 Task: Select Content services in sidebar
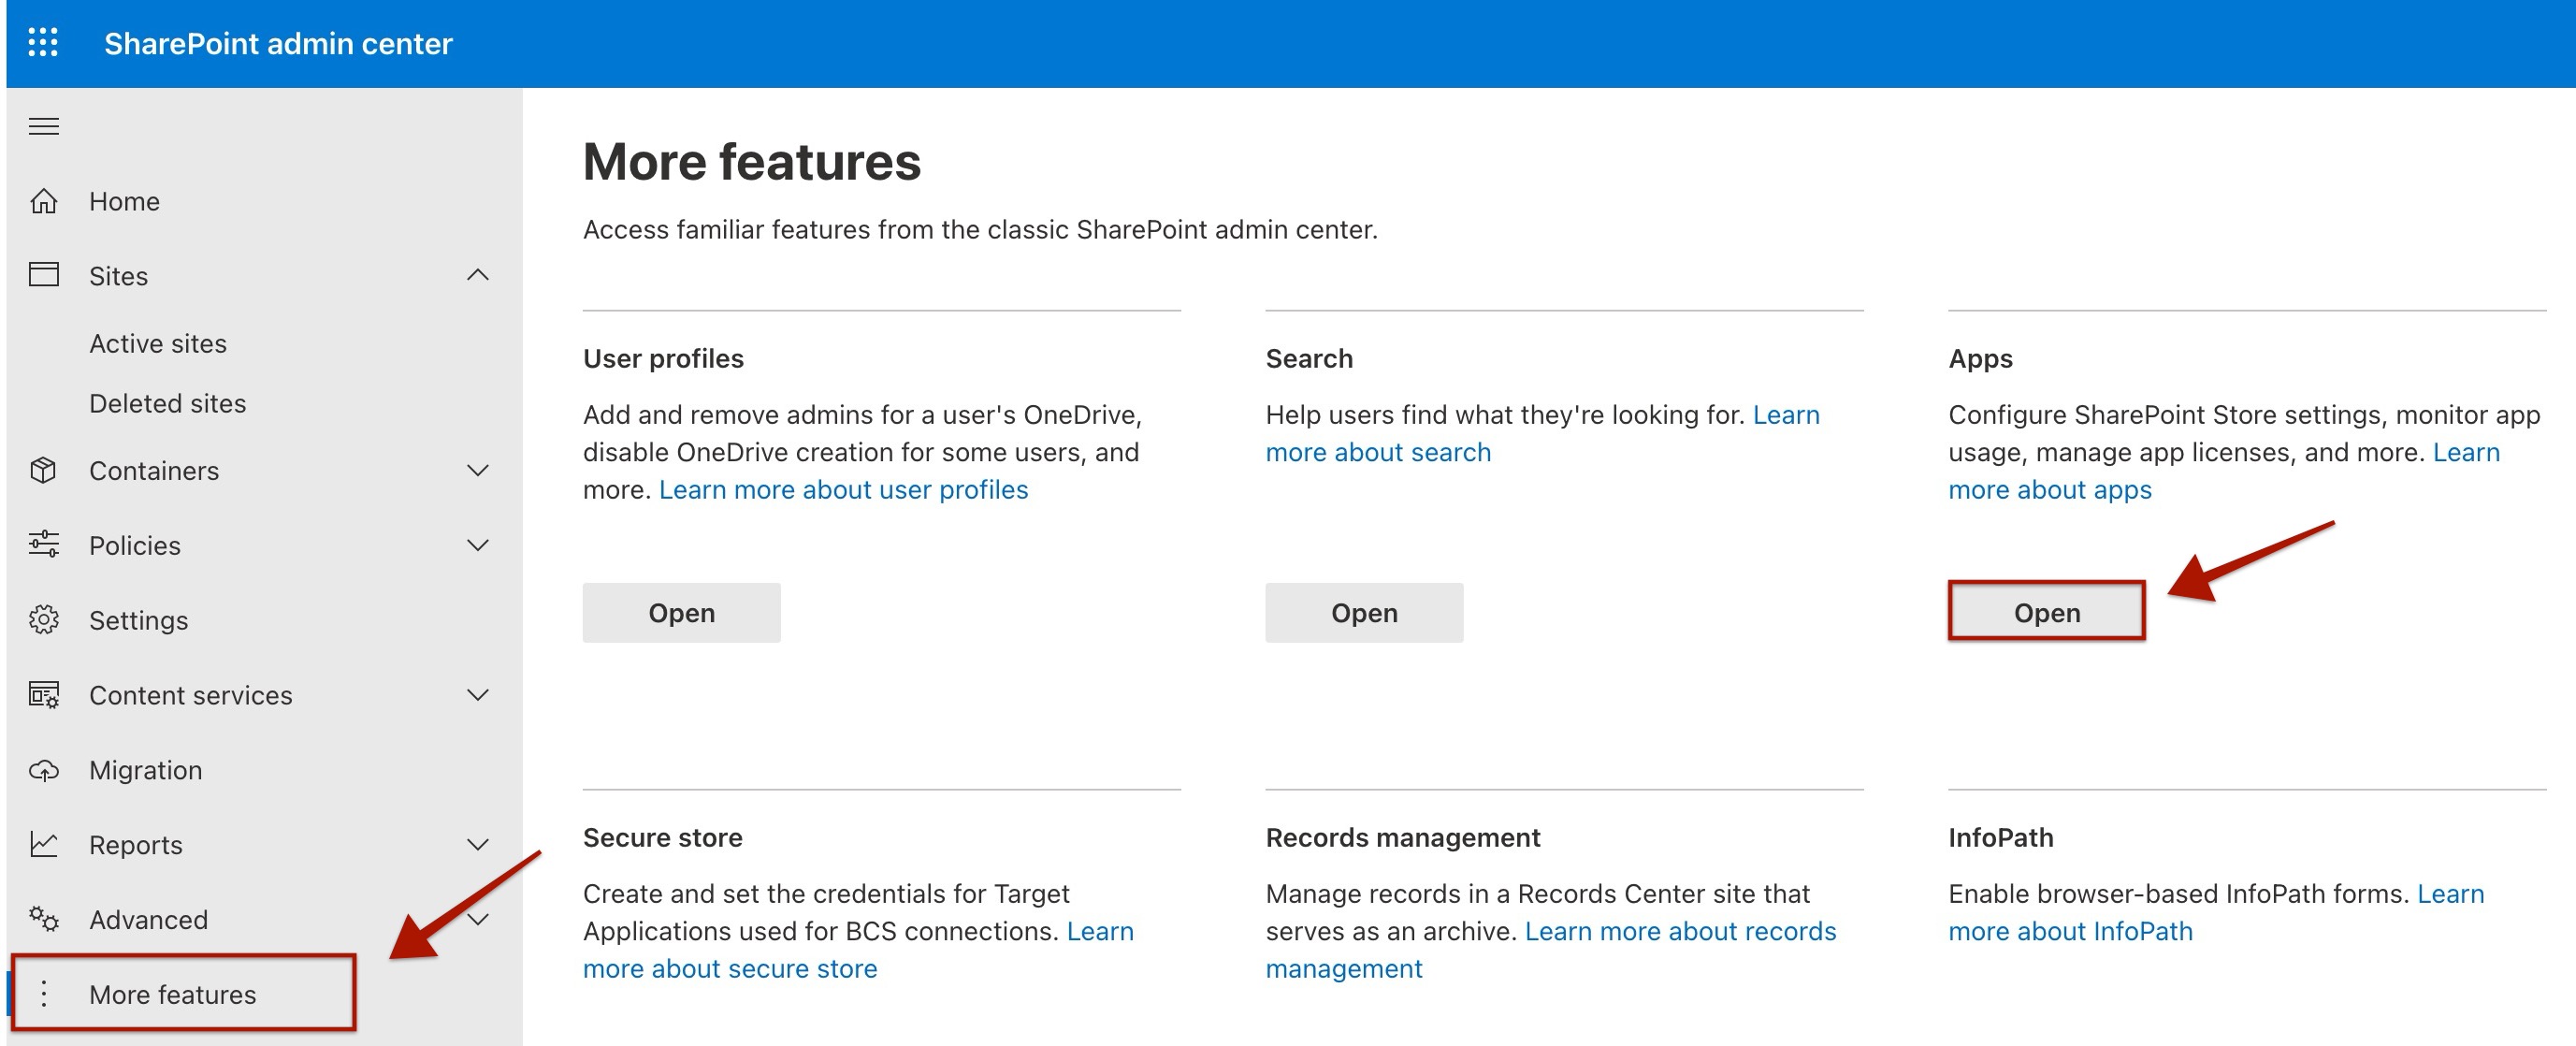coord(264,695)
